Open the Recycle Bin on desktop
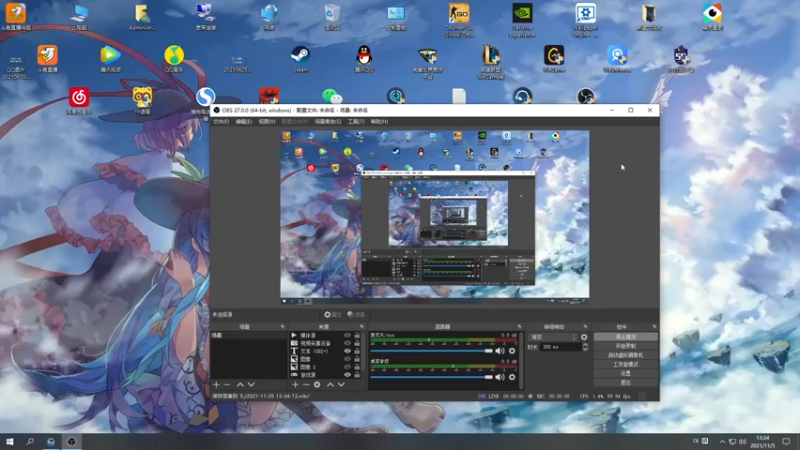Image resolution: width=800 pixels, height=450 pixels. (x=333, y=15)
